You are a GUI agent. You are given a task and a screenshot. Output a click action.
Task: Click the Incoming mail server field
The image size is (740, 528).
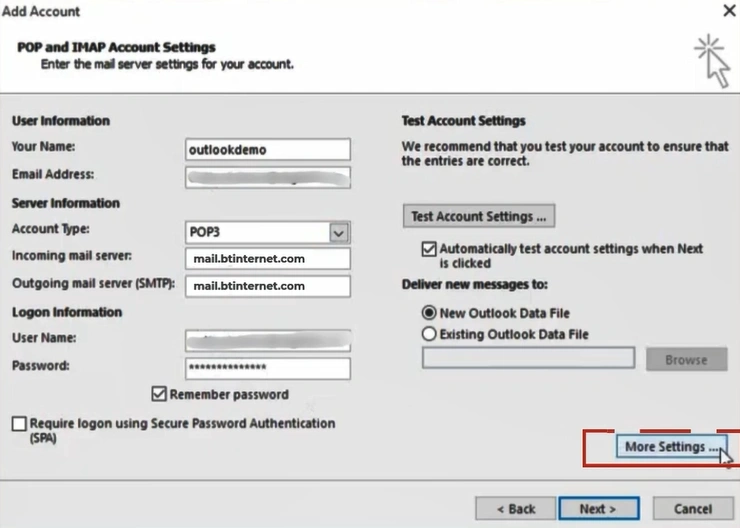268,259
